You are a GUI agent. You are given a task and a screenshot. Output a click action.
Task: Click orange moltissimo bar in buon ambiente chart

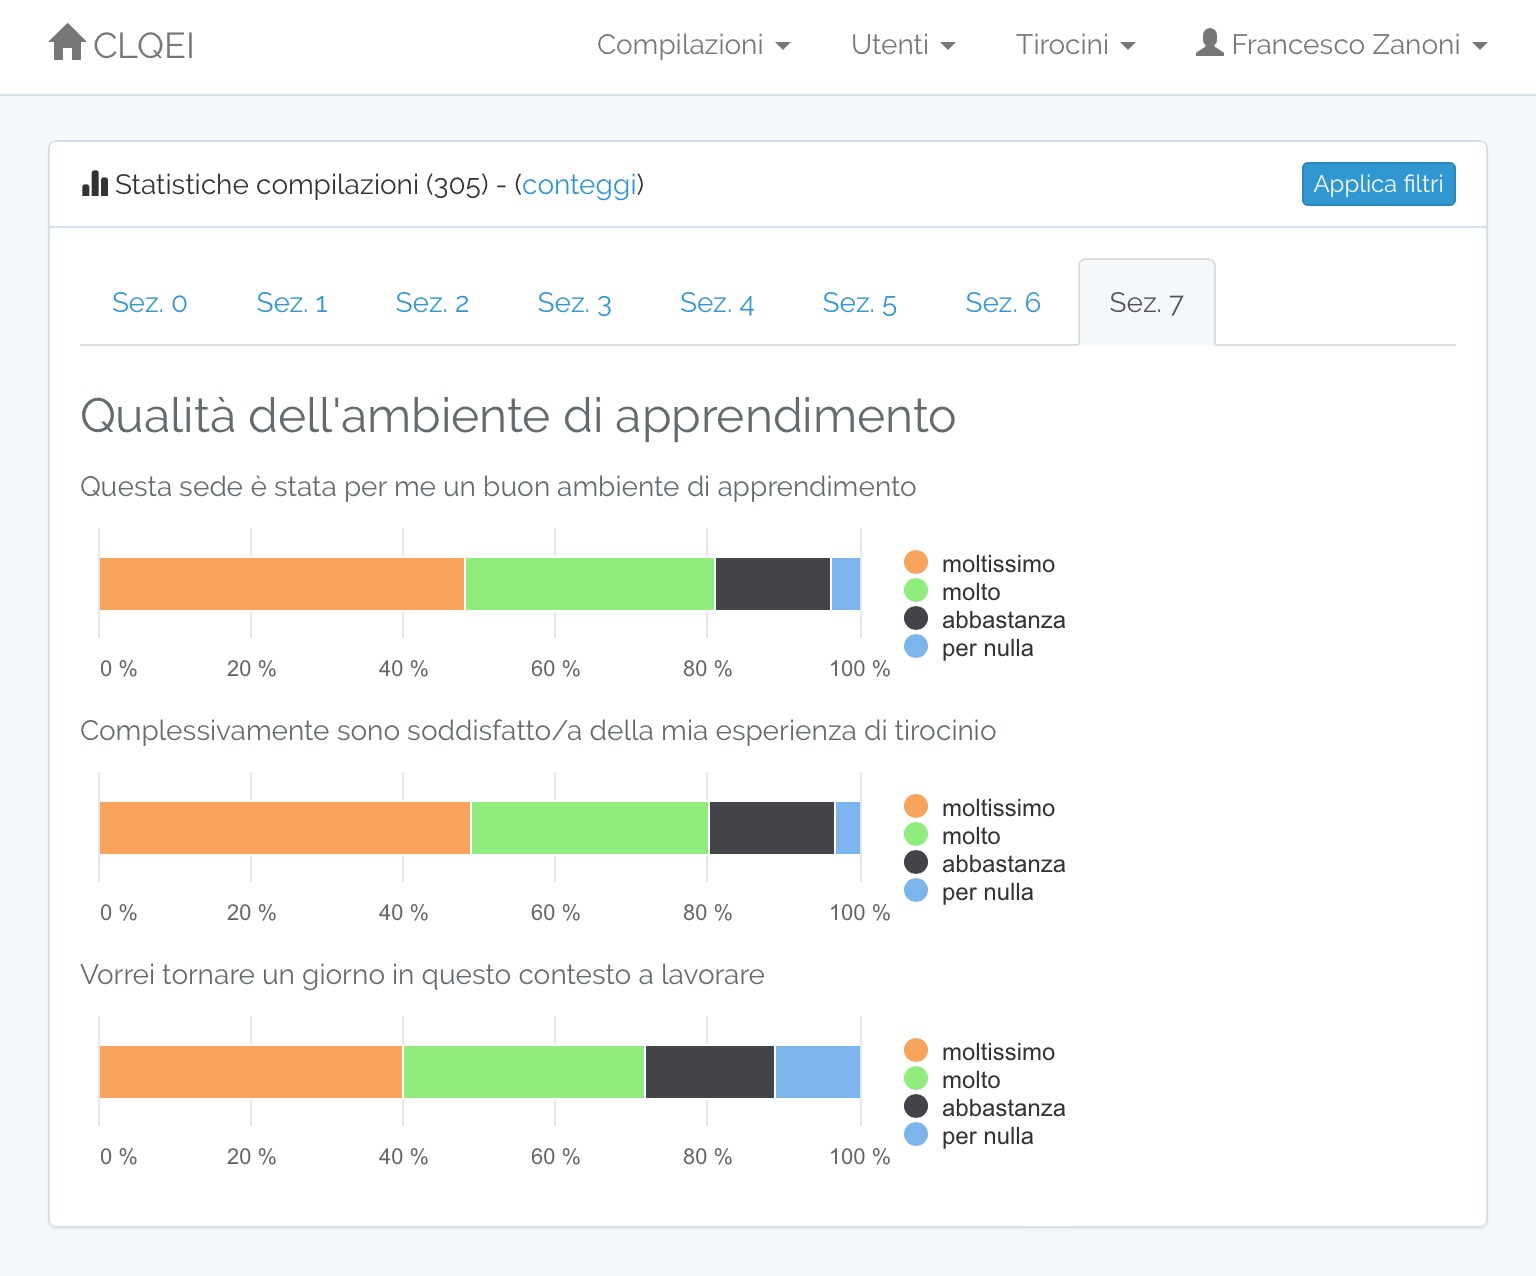282,584
